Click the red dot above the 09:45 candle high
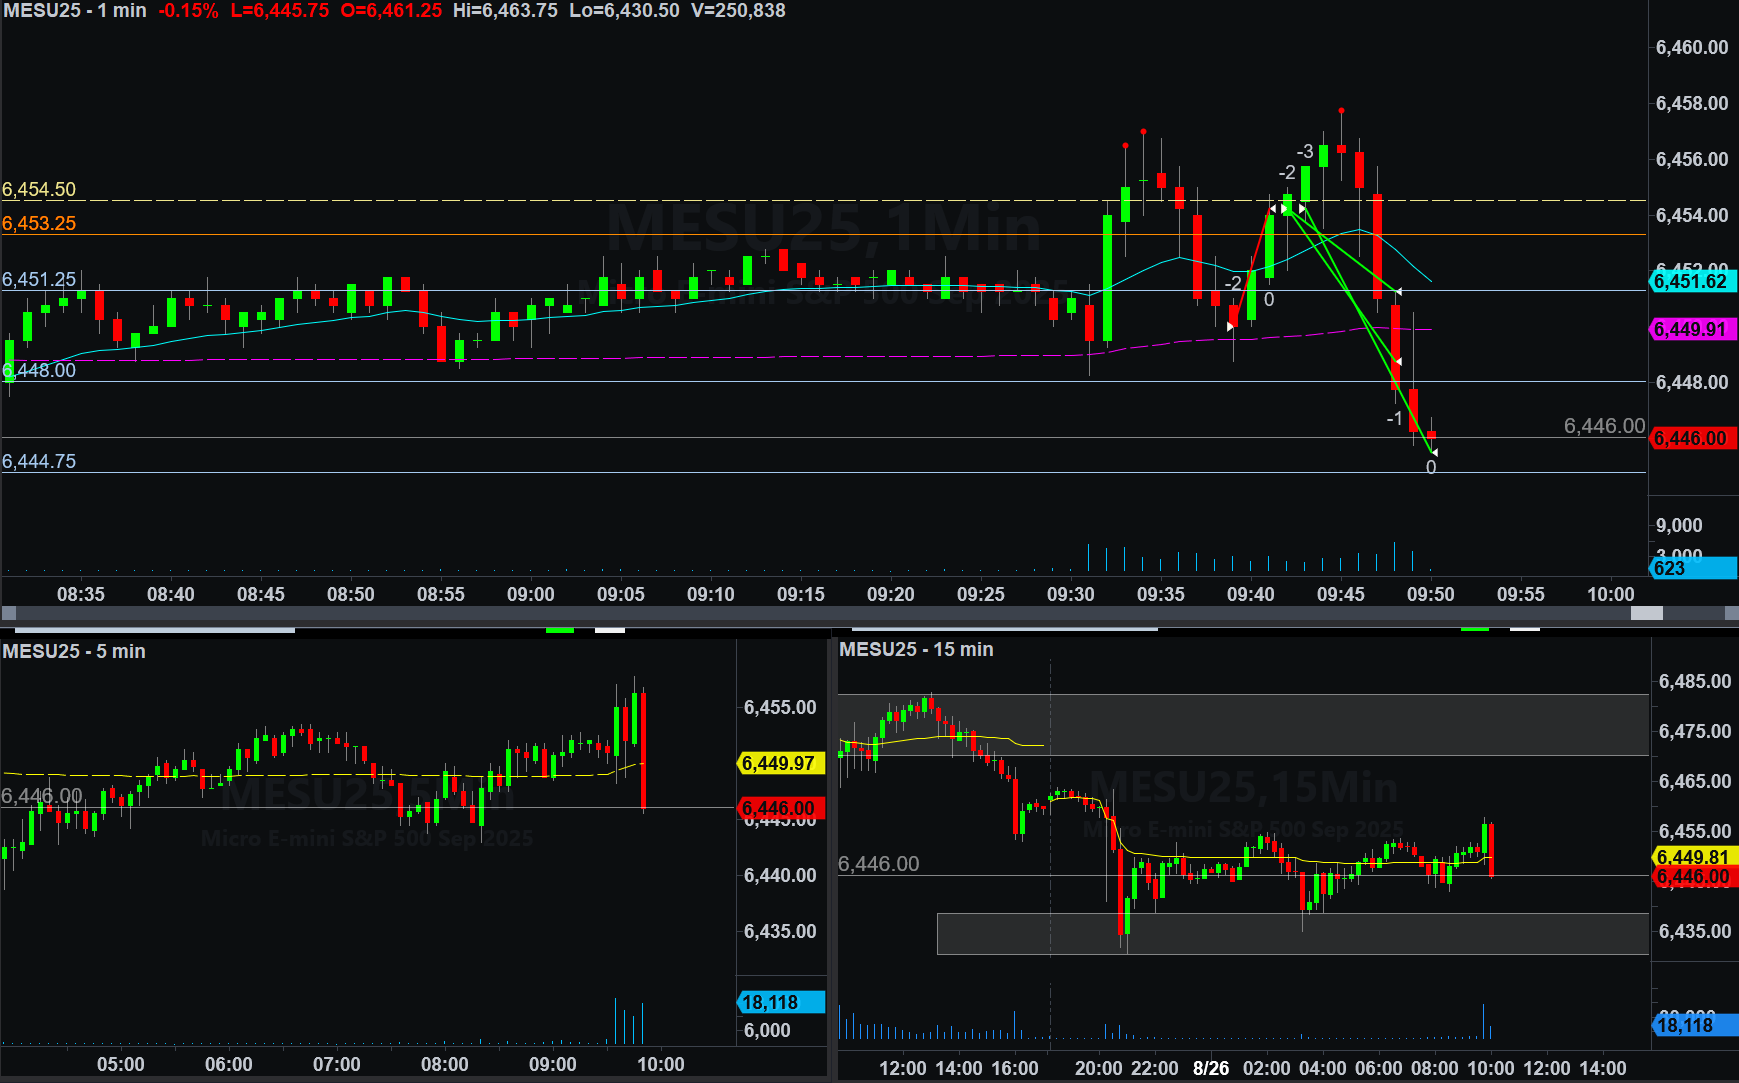The width and height of the screenshot is (1739, 1083). coord(1341,110)
